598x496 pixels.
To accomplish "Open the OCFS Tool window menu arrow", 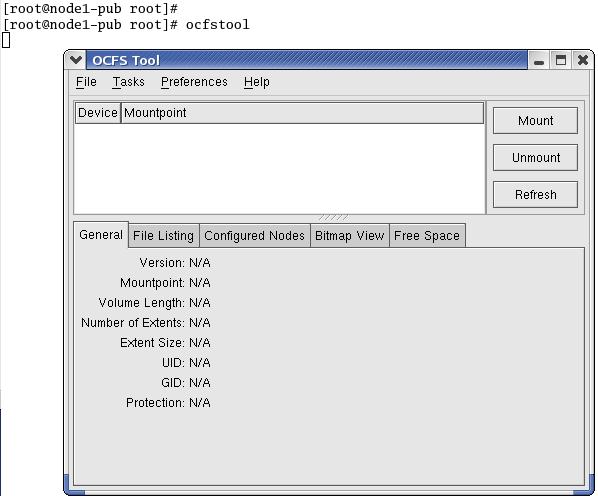I will pos(76,60).
